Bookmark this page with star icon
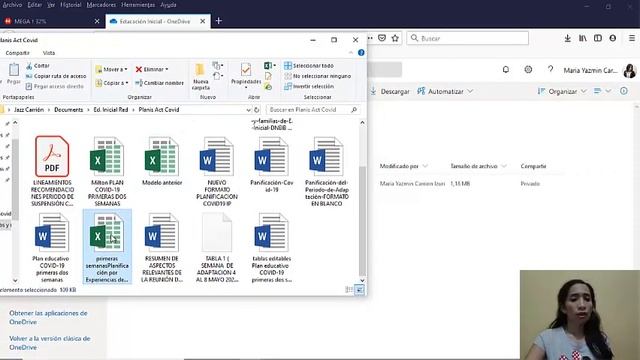640x360 pixels. pyautogui.click(x=395, y=38)
